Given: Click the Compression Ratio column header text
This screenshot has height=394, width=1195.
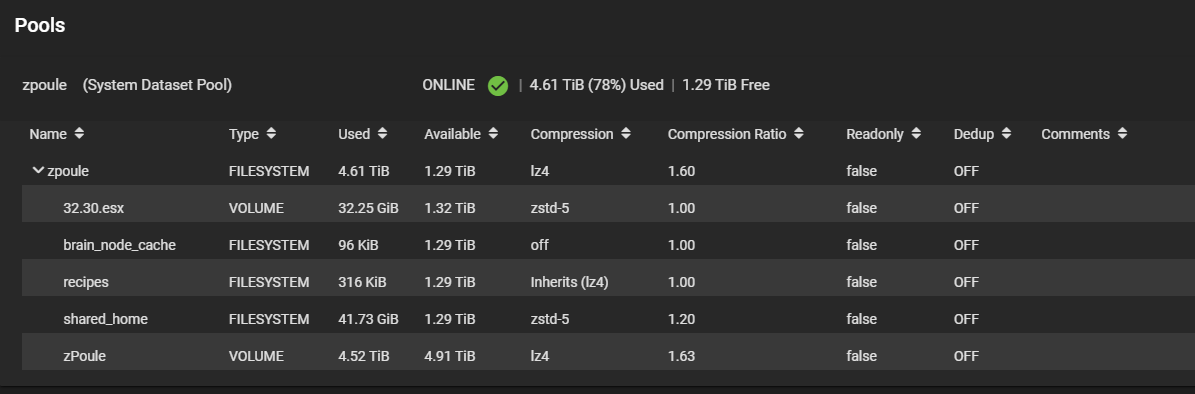Looking at the screenshot, I should 726,134.
